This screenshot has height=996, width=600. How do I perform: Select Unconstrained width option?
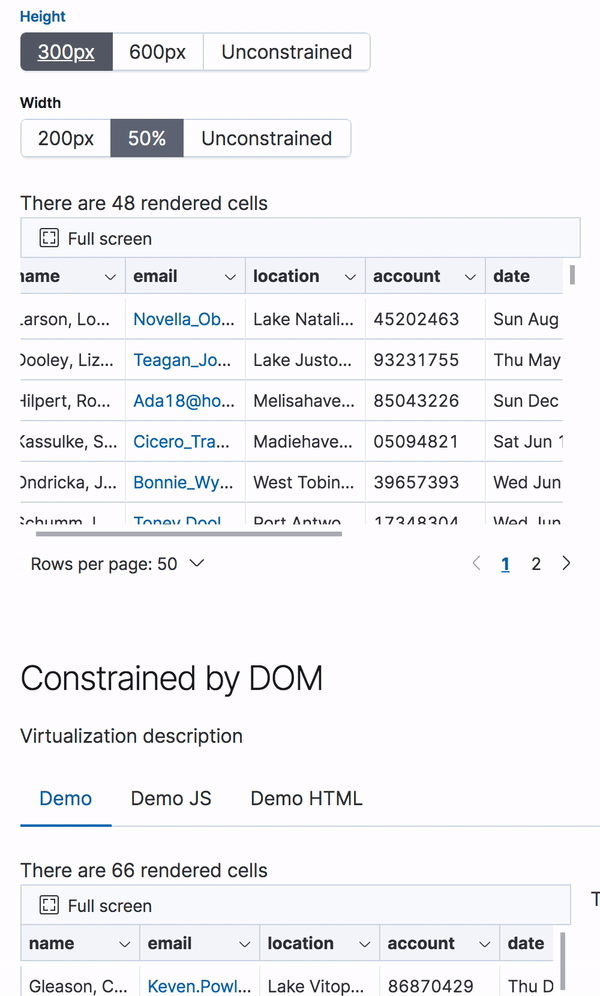[267, 139]
